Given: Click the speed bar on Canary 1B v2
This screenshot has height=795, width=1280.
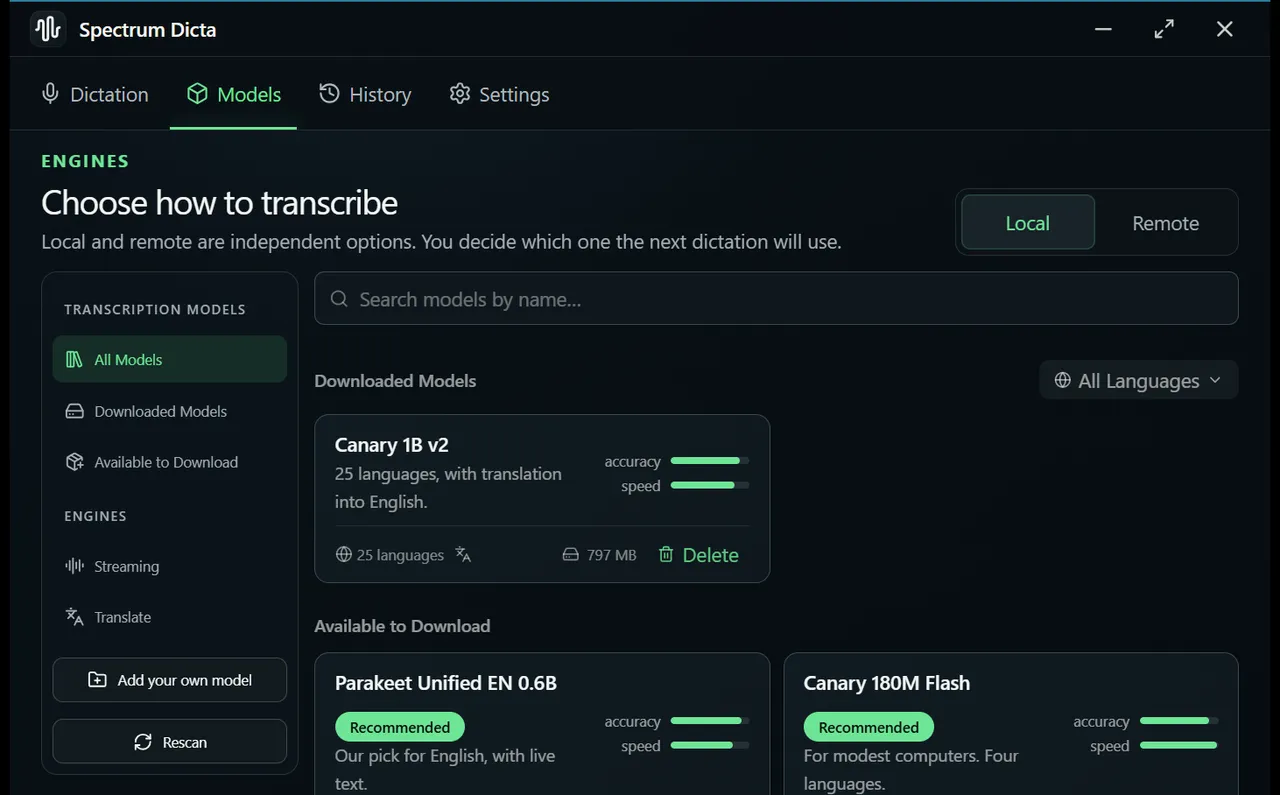Looking at the screenshot, I should [710, 485].
